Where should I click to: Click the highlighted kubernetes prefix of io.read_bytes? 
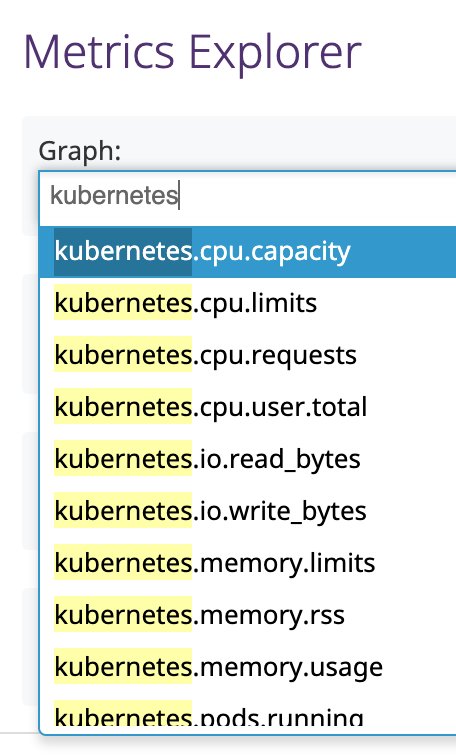[123, 458]
